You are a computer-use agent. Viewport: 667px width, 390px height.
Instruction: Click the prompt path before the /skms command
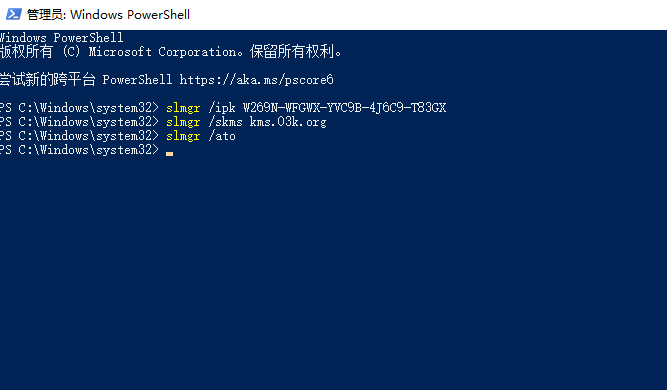pos(79,122)
